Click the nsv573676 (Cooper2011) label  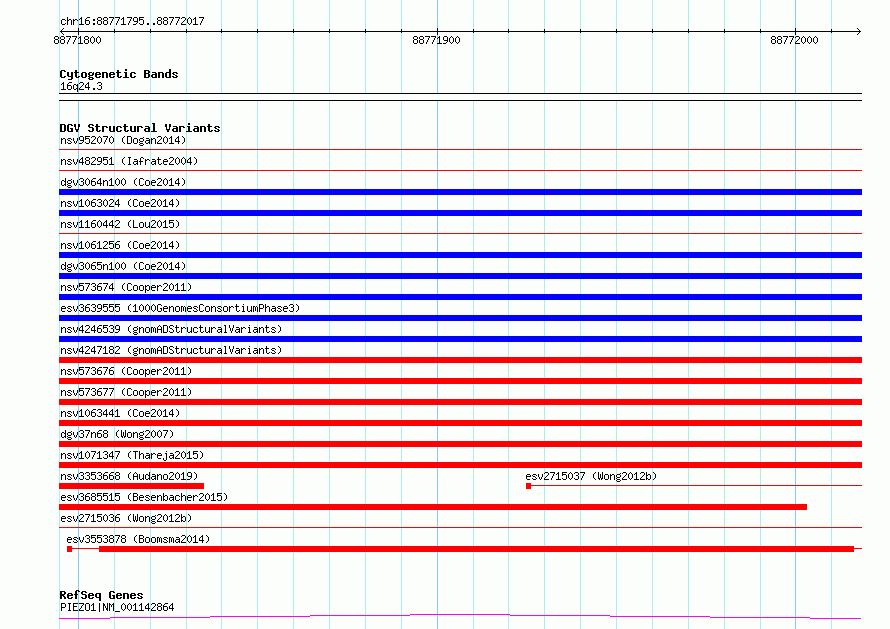pos(126,371)
